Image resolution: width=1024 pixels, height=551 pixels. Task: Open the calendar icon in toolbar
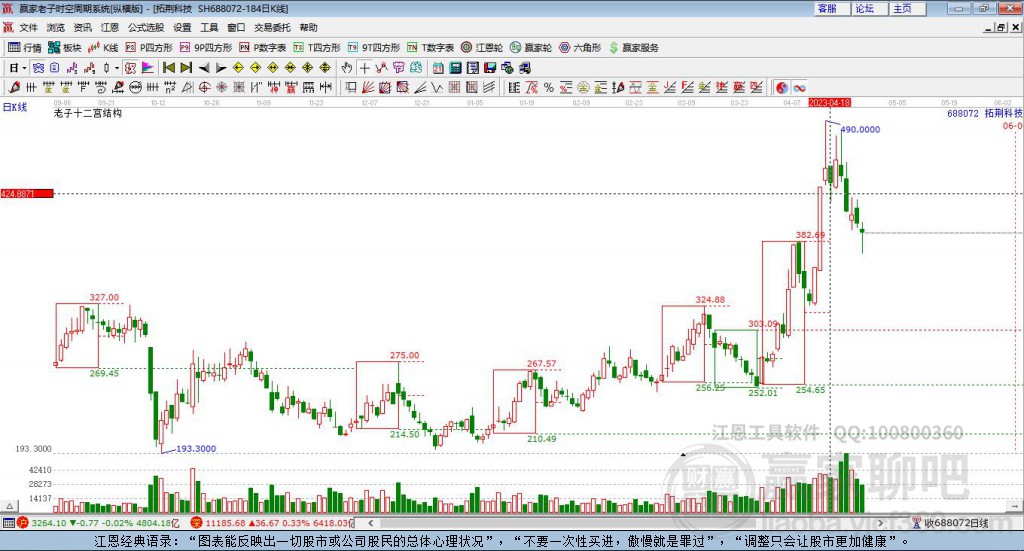pyautogui.click(x=438, y=68)
